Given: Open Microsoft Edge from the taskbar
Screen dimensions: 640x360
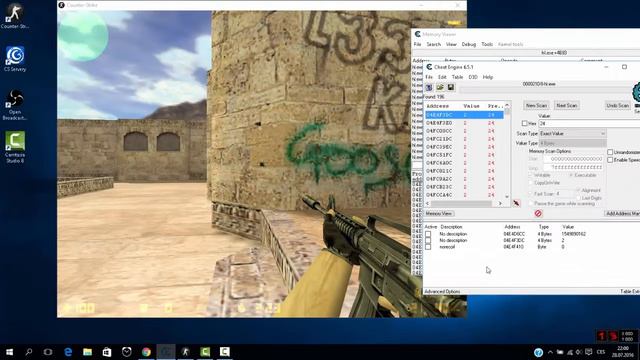Looking at the screenshot, I should (68, 352).
